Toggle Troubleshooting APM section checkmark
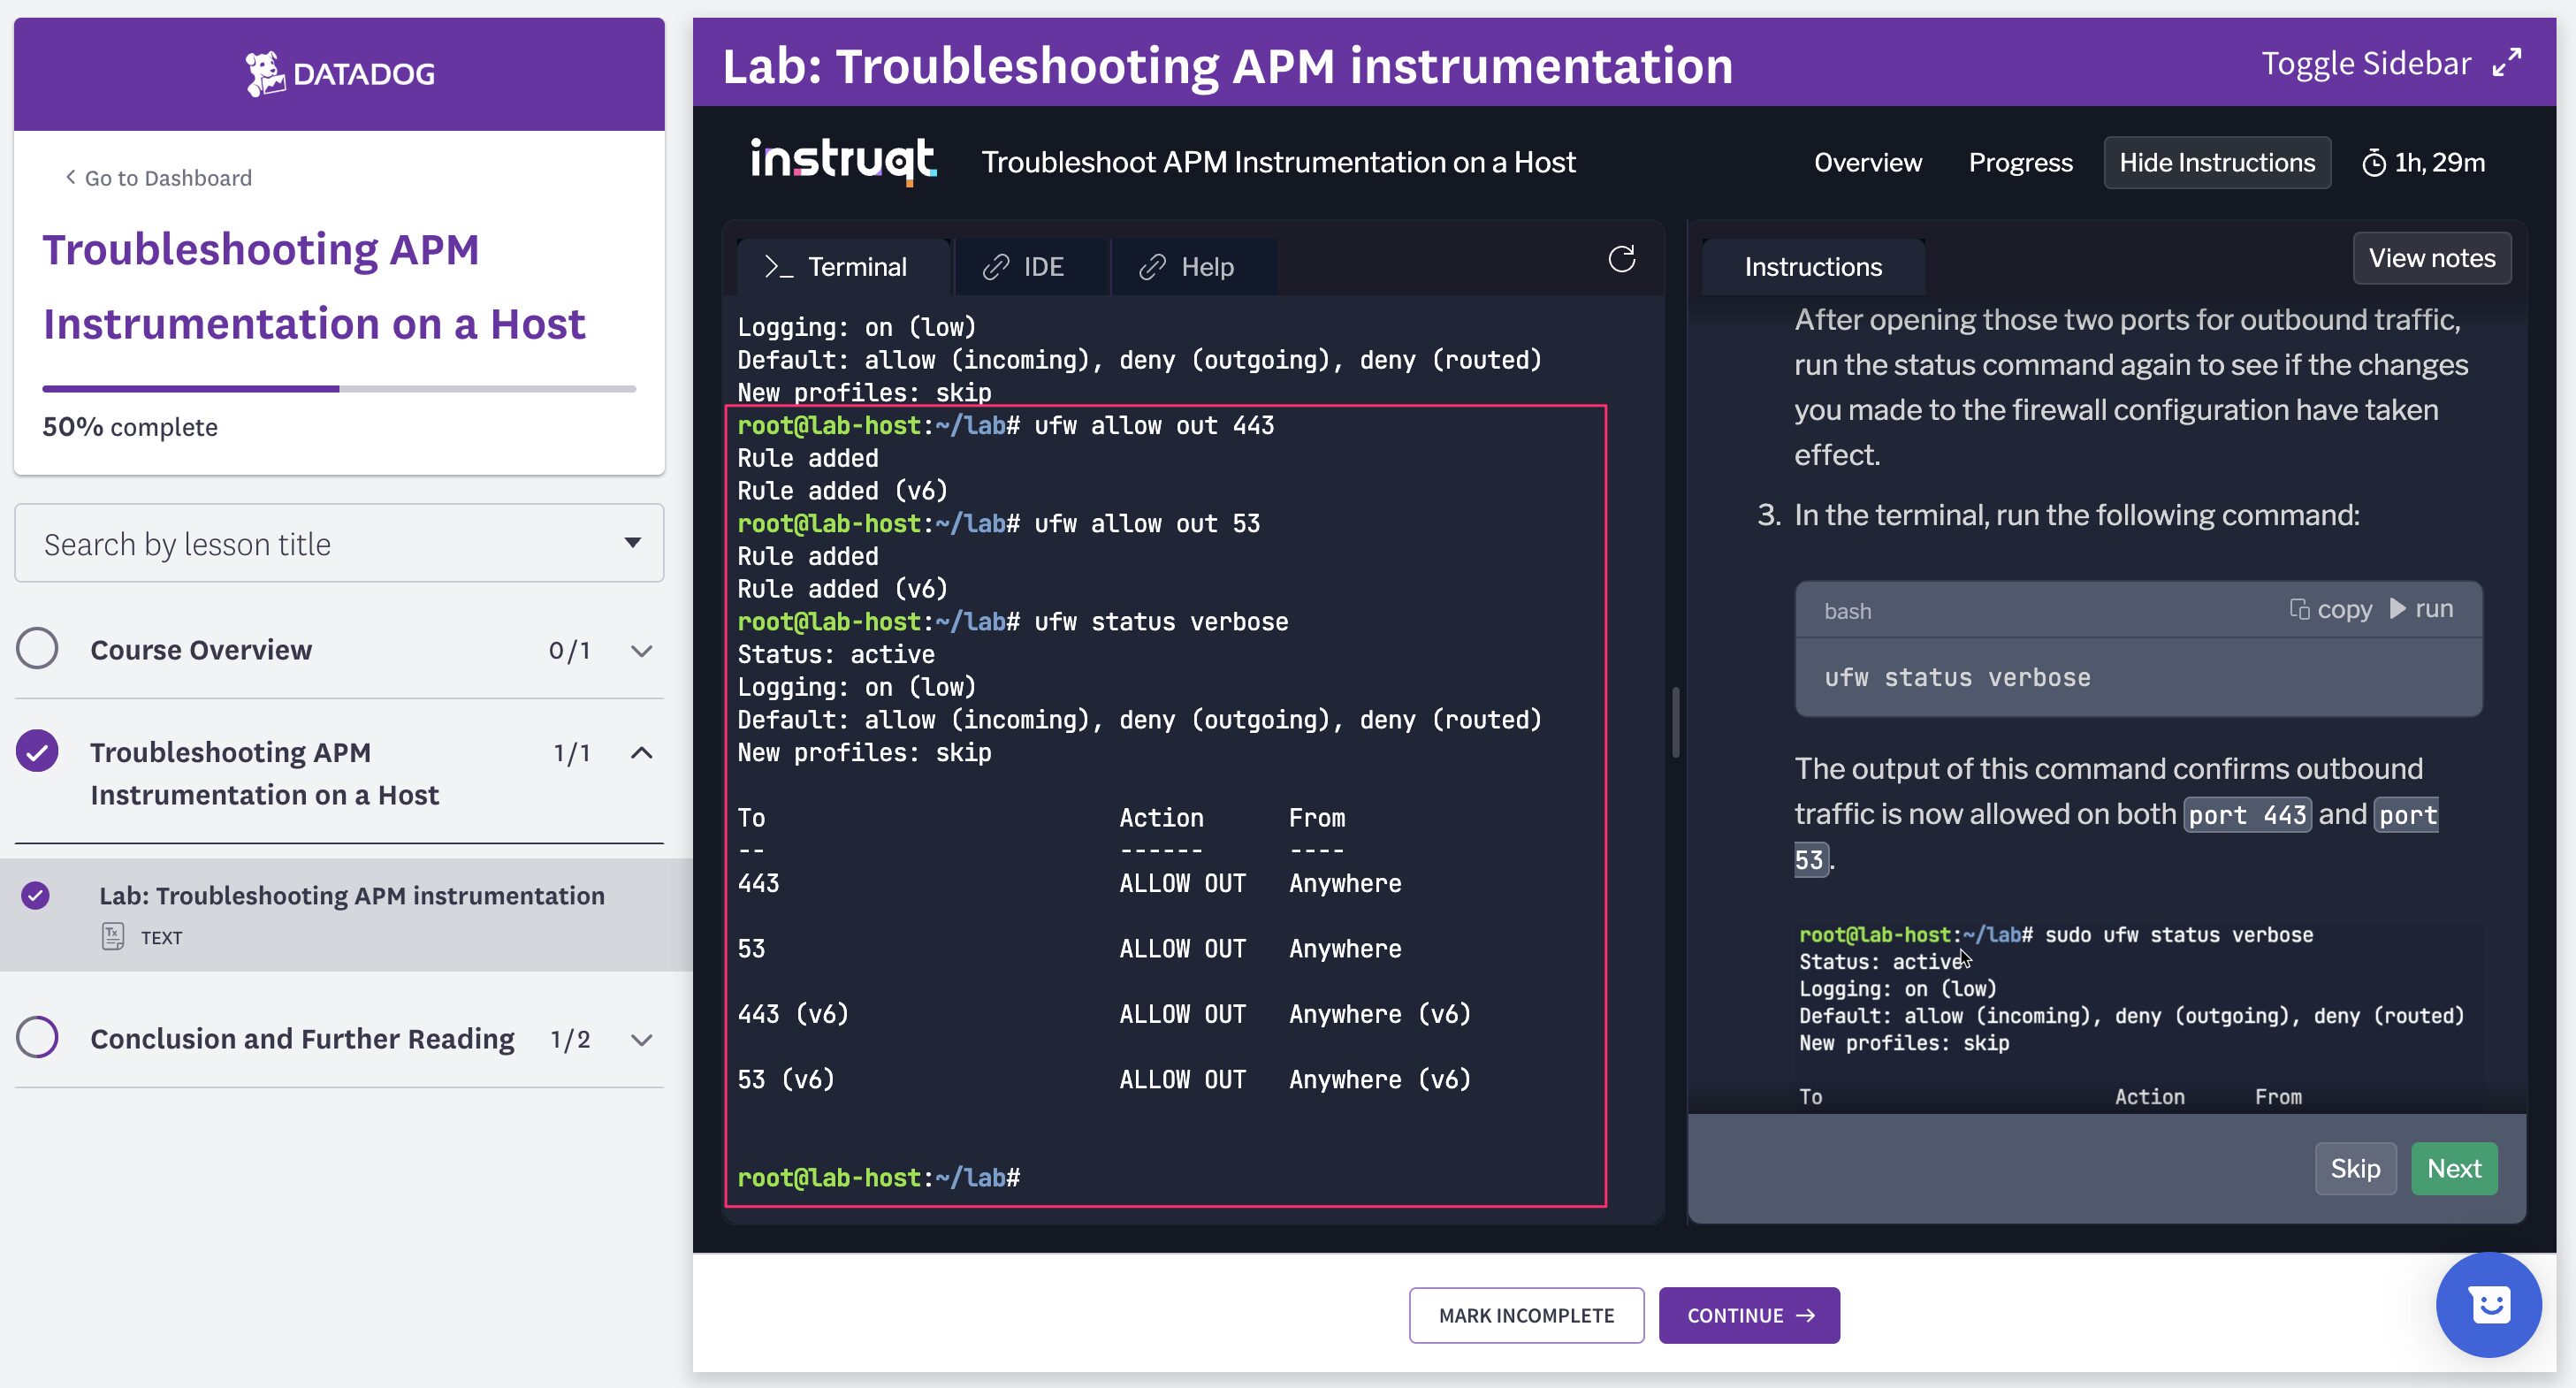 (37, 751)
